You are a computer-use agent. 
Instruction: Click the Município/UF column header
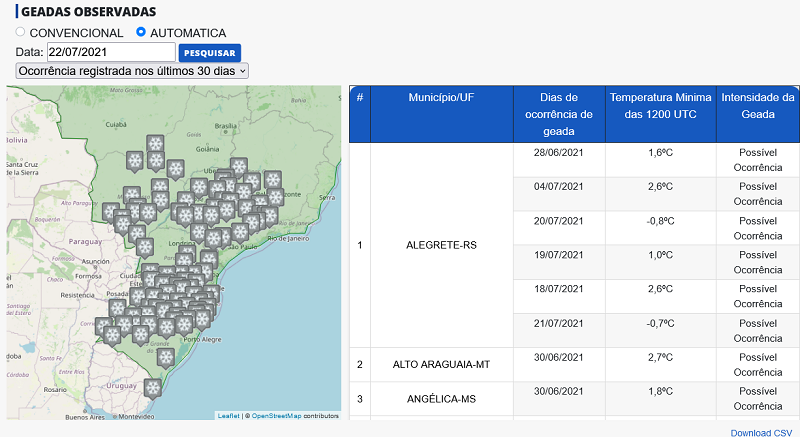[x=441, y=98]
